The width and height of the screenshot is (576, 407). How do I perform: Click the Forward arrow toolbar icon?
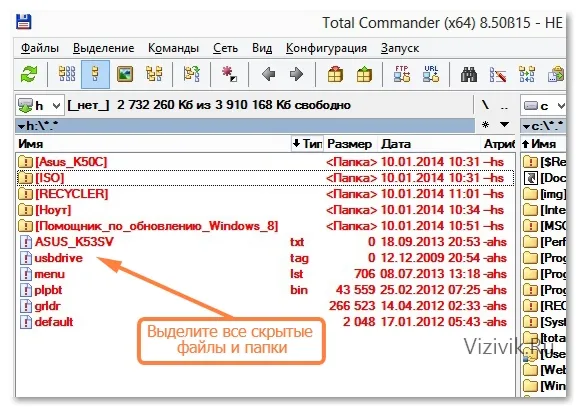[296, 75]
